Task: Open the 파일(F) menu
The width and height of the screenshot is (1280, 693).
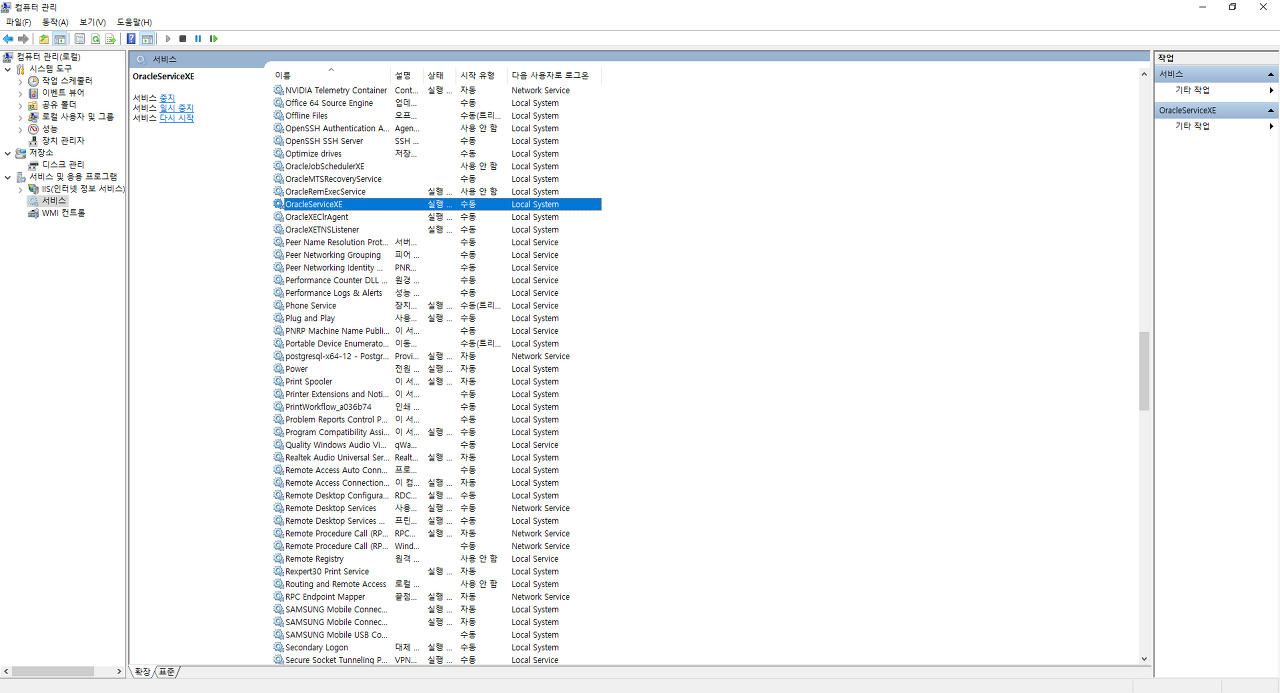Action: coord(18,22)
